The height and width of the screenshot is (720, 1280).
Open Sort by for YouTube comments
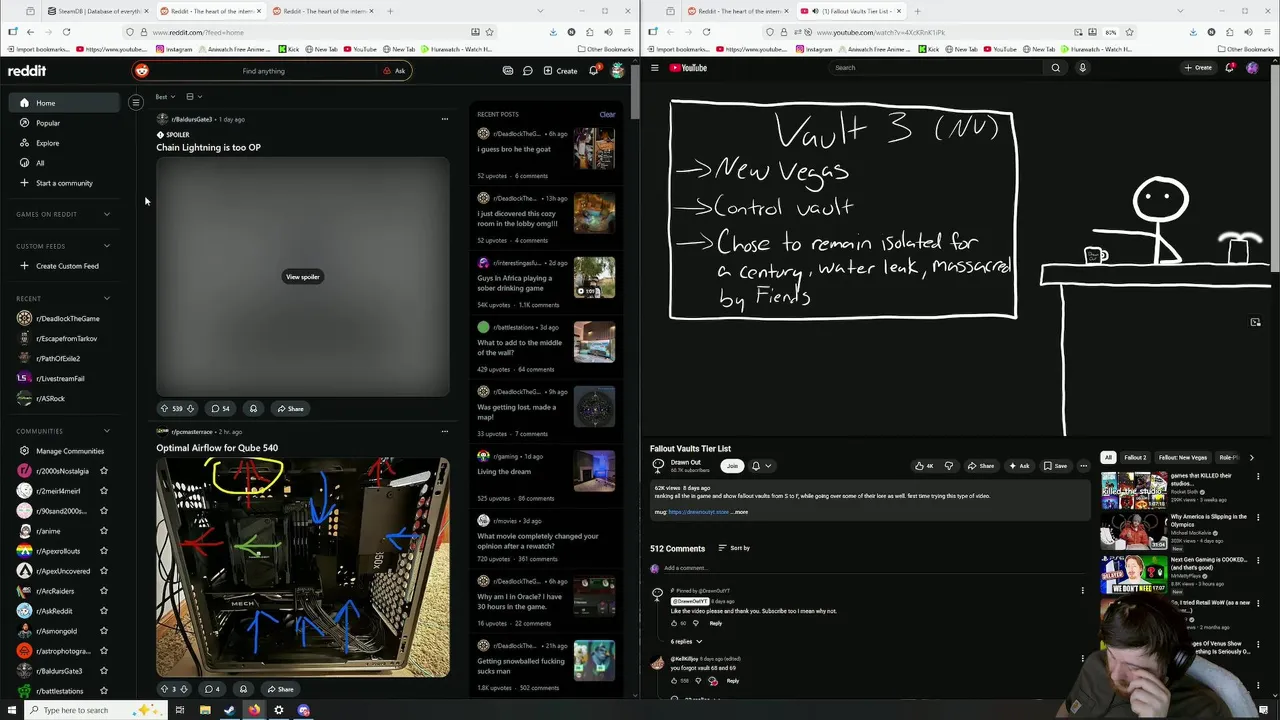point(734,548)
